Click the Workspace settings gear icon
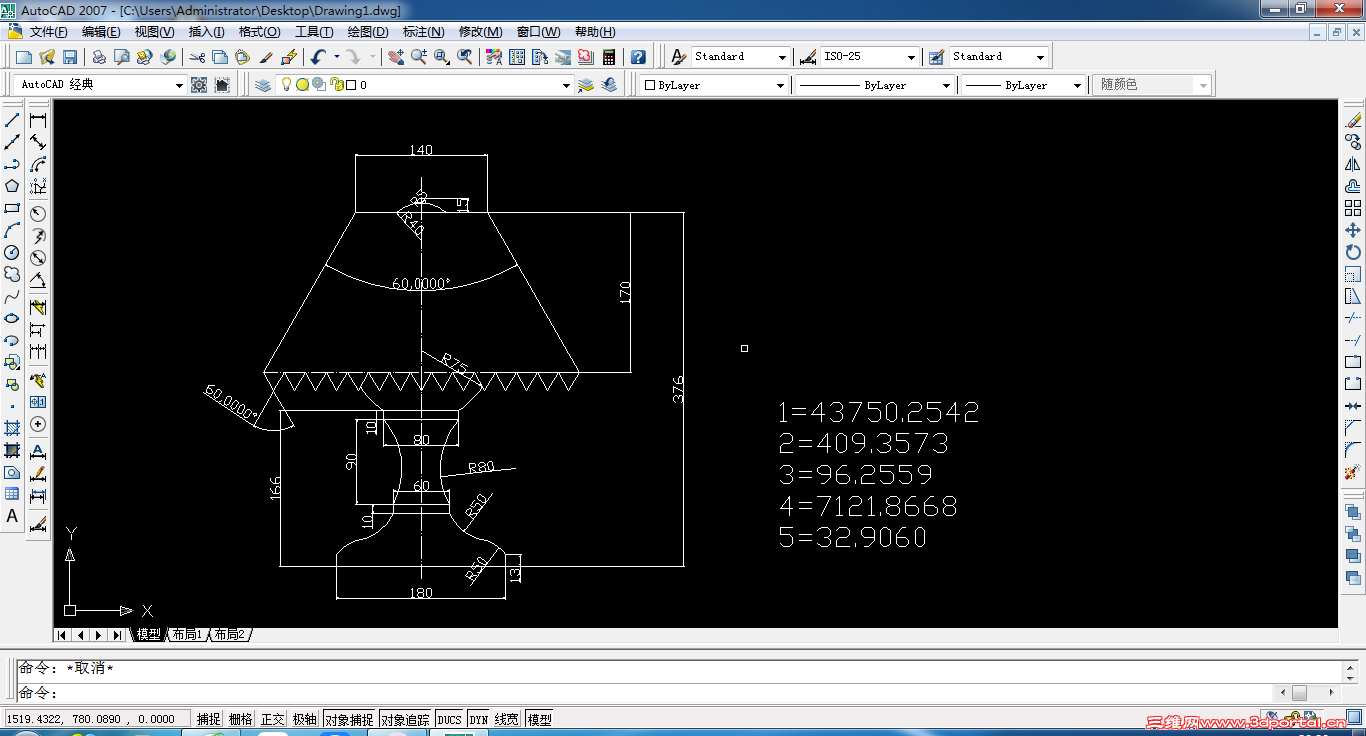The width and height of the screenshot is (1366, 736). tap(199, 85)
